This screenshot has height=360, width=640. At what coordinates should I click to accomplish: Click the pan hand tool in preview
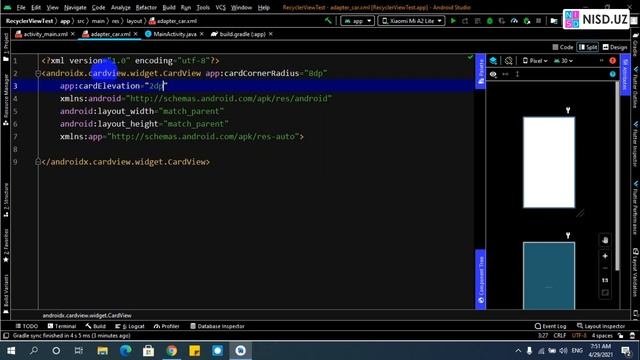tap(605, 240)
